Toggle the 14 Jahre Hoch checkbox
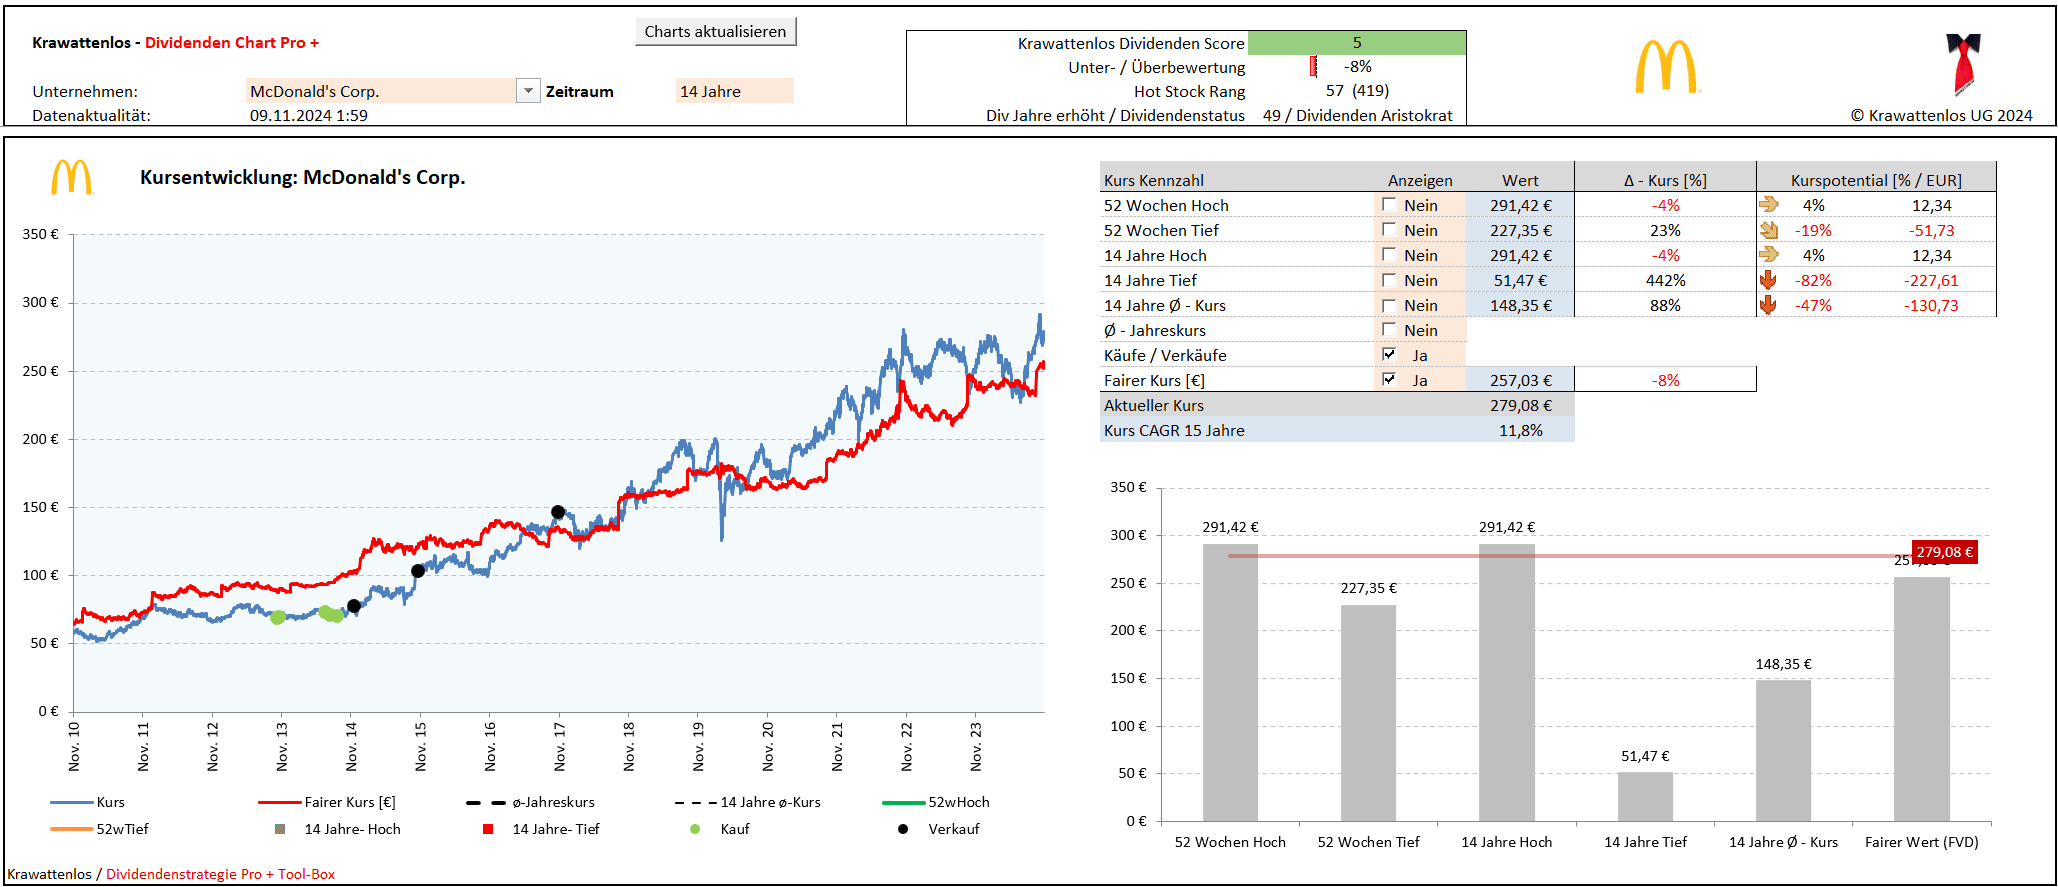The width and height of the screenshot is (2058, 887). coord(1389,254)
